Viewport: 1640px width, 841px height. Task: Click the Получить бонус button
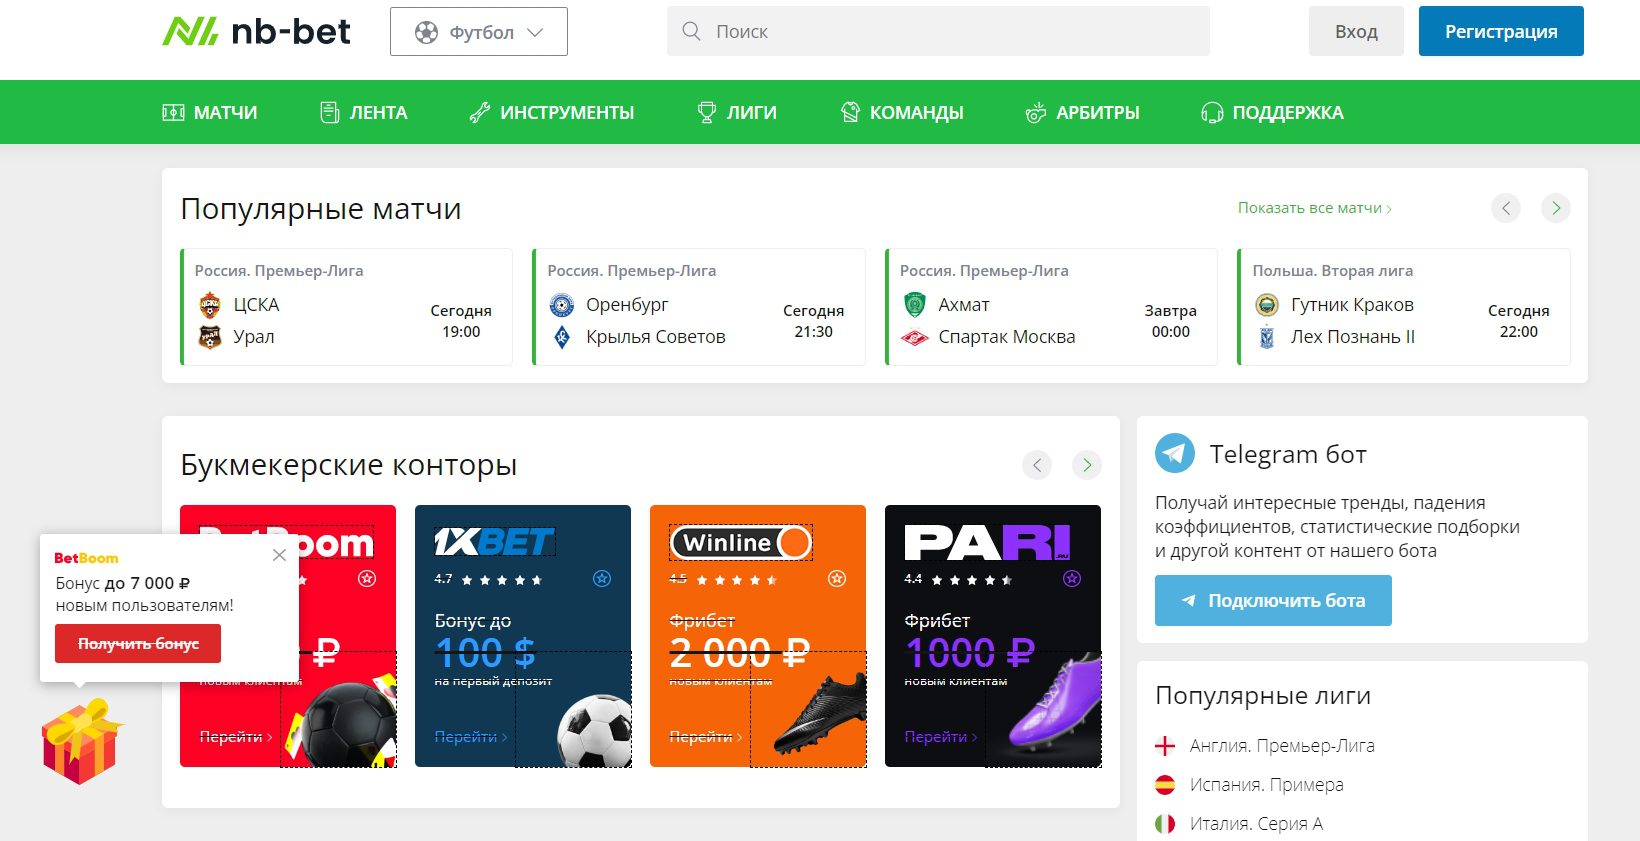(x=138, y=643)
